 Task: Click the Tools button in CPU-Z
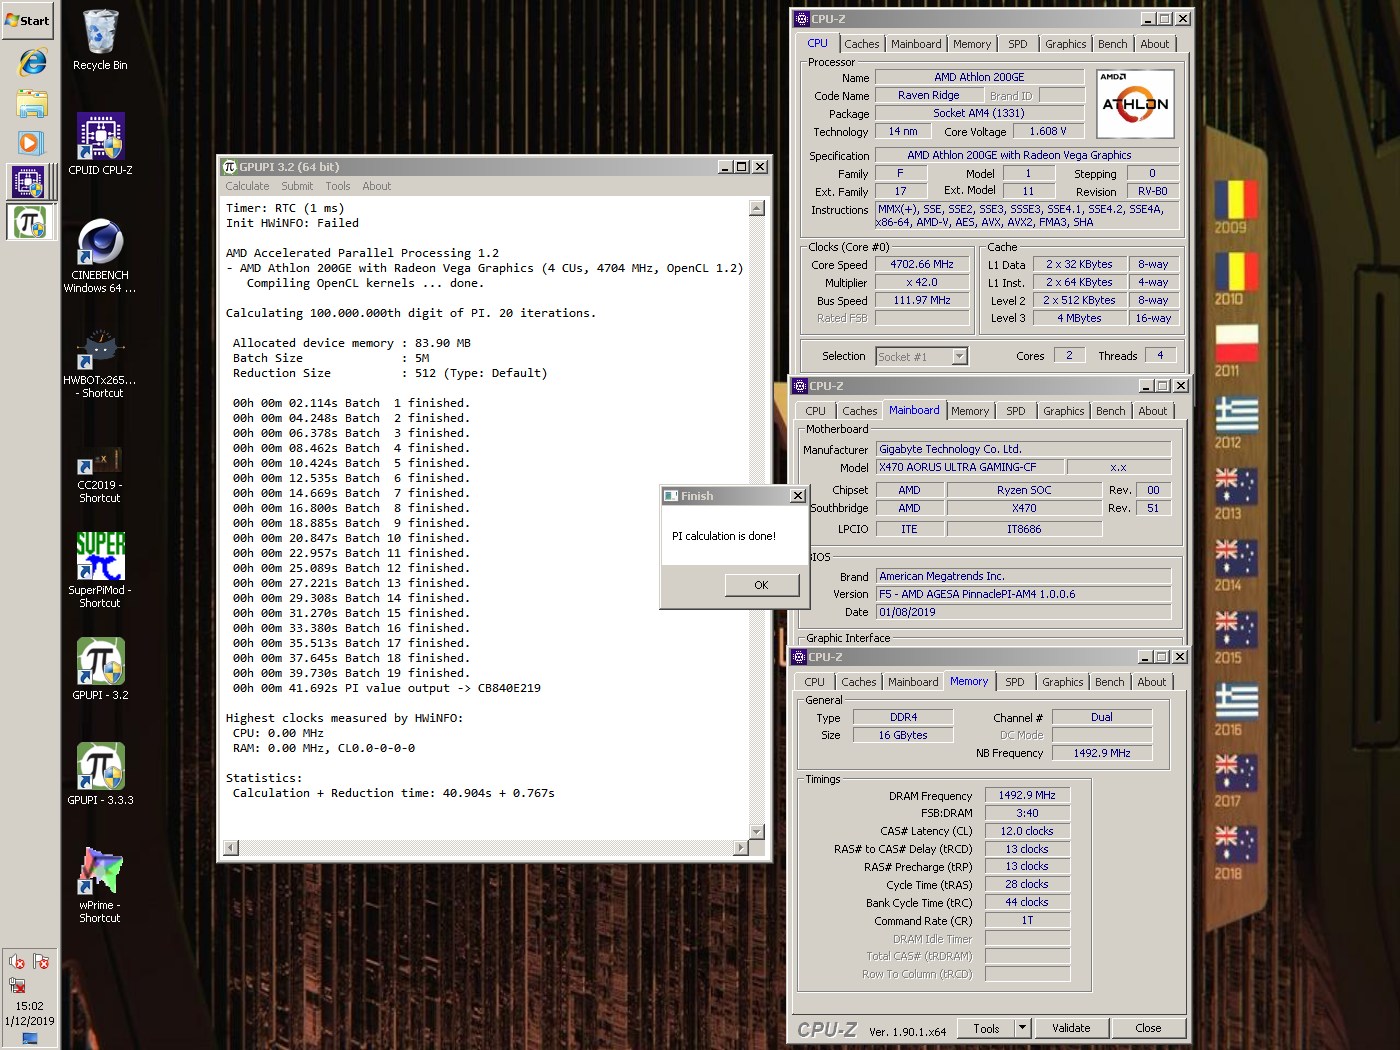[x=986, y=1028]
